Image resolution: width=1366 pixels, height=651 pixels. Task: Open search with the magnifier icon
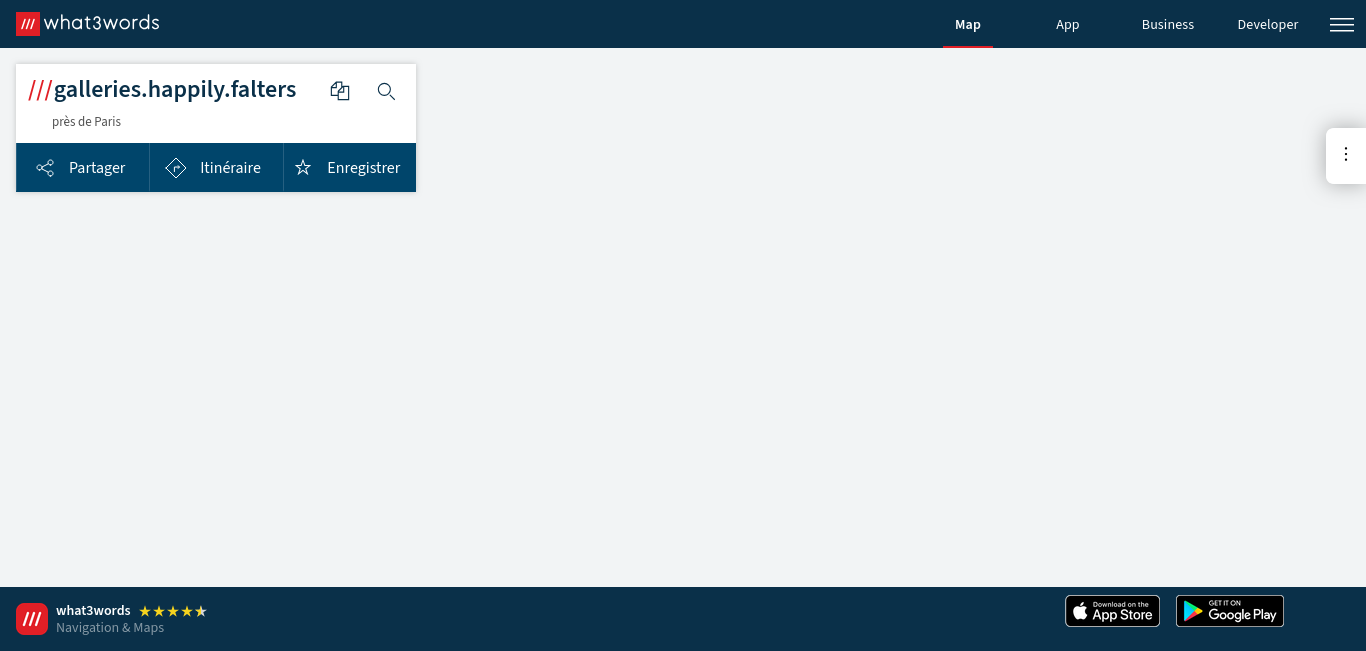pyautogui.click(x=386, y=91)
